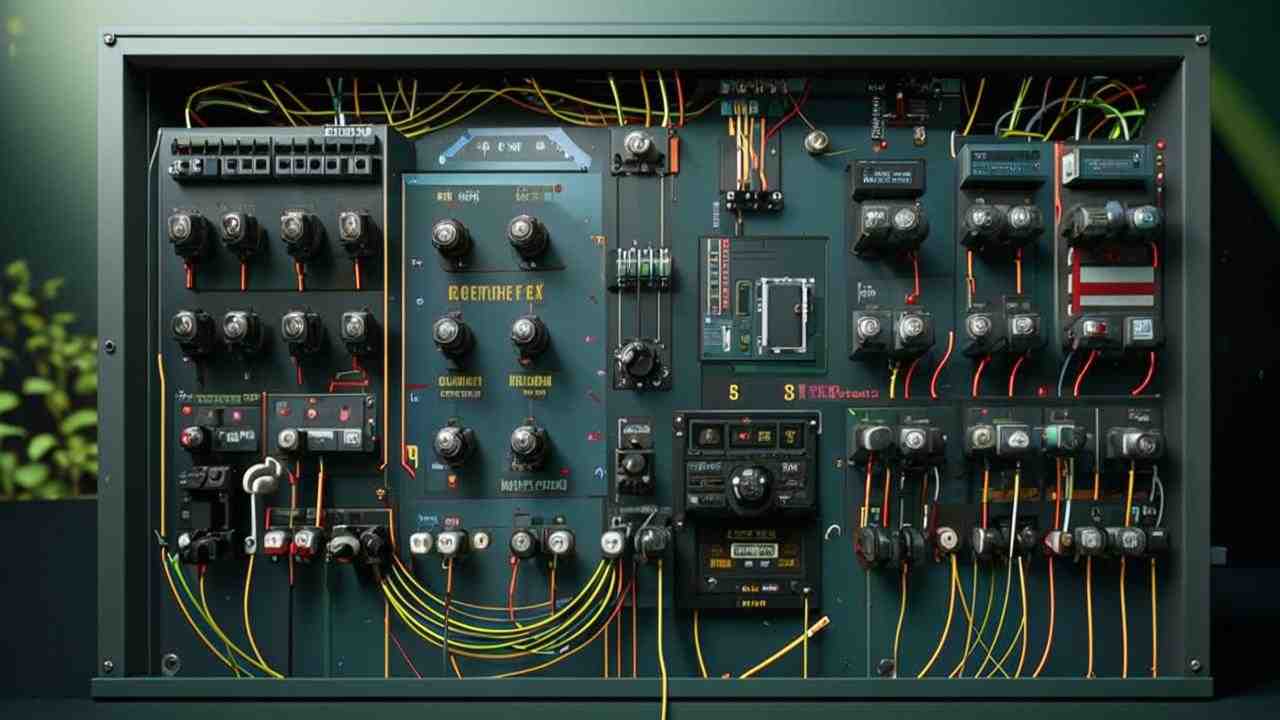Turn the large black knob on central controller
This screenshot has width=1280, height=720.
point(749,486)
